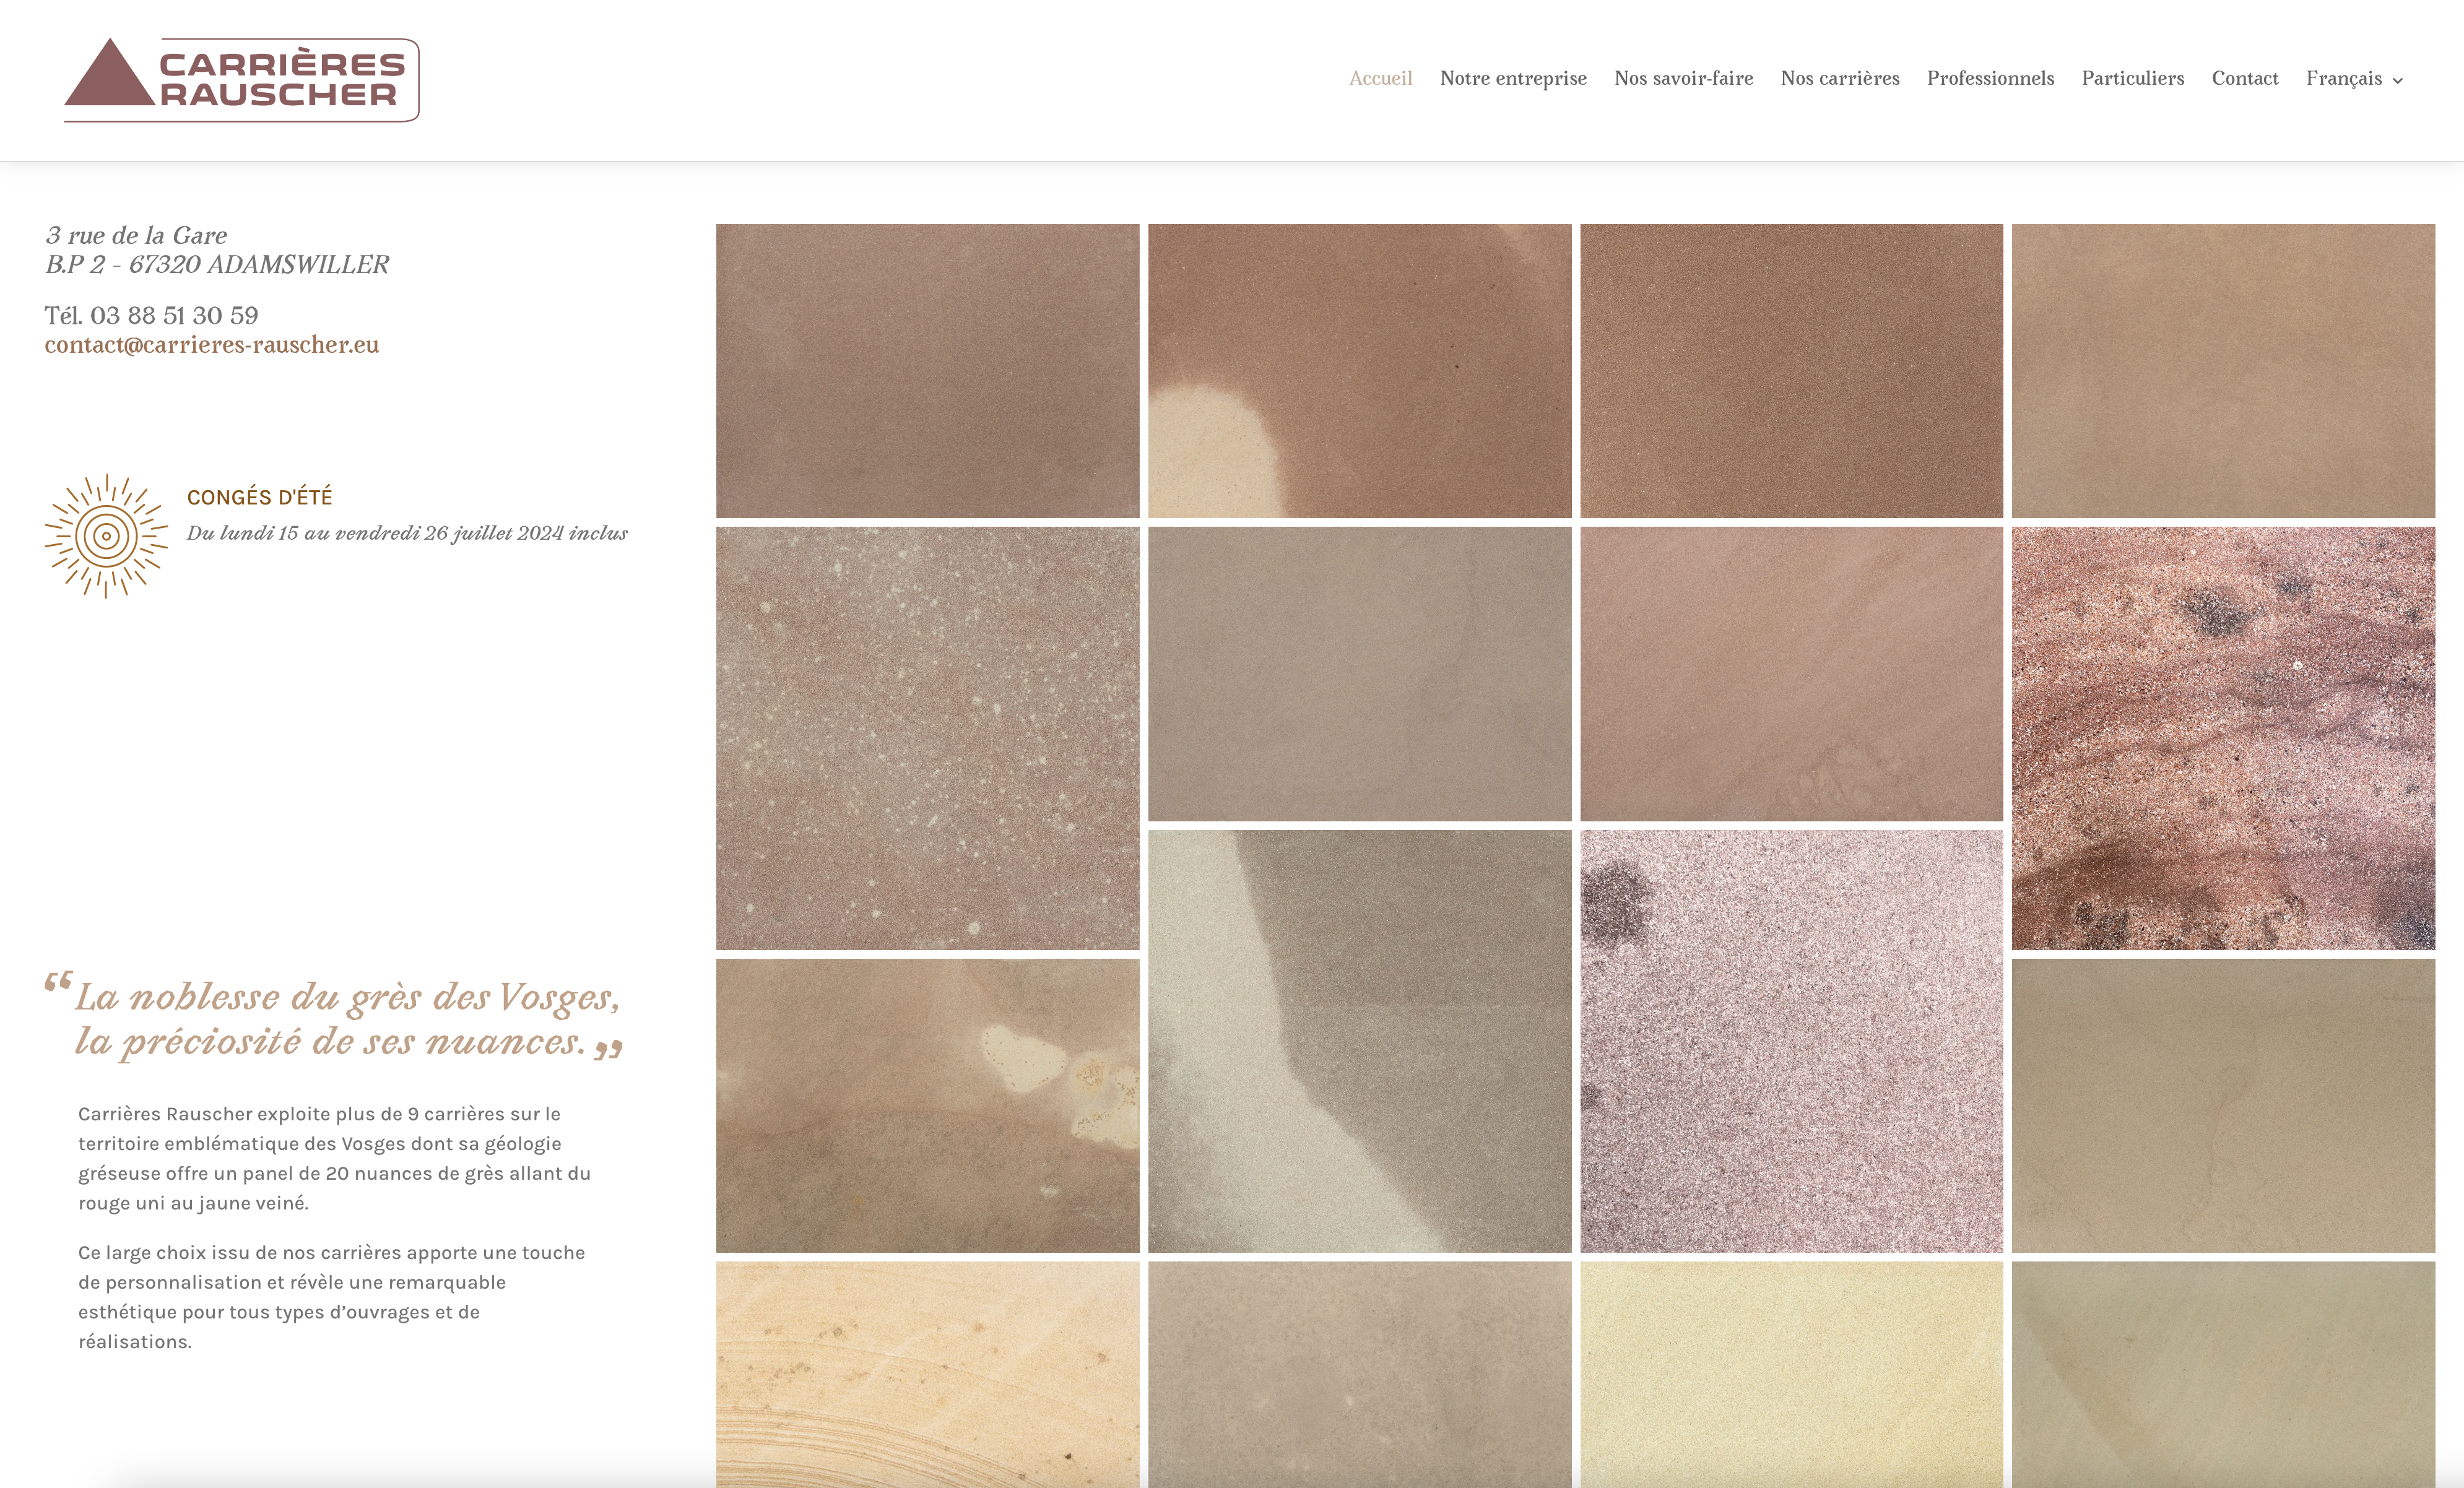Select Particuliers in the navigation
Image resolution: width=2464 pixels, height=1488 pixels.
(2133, 78)
